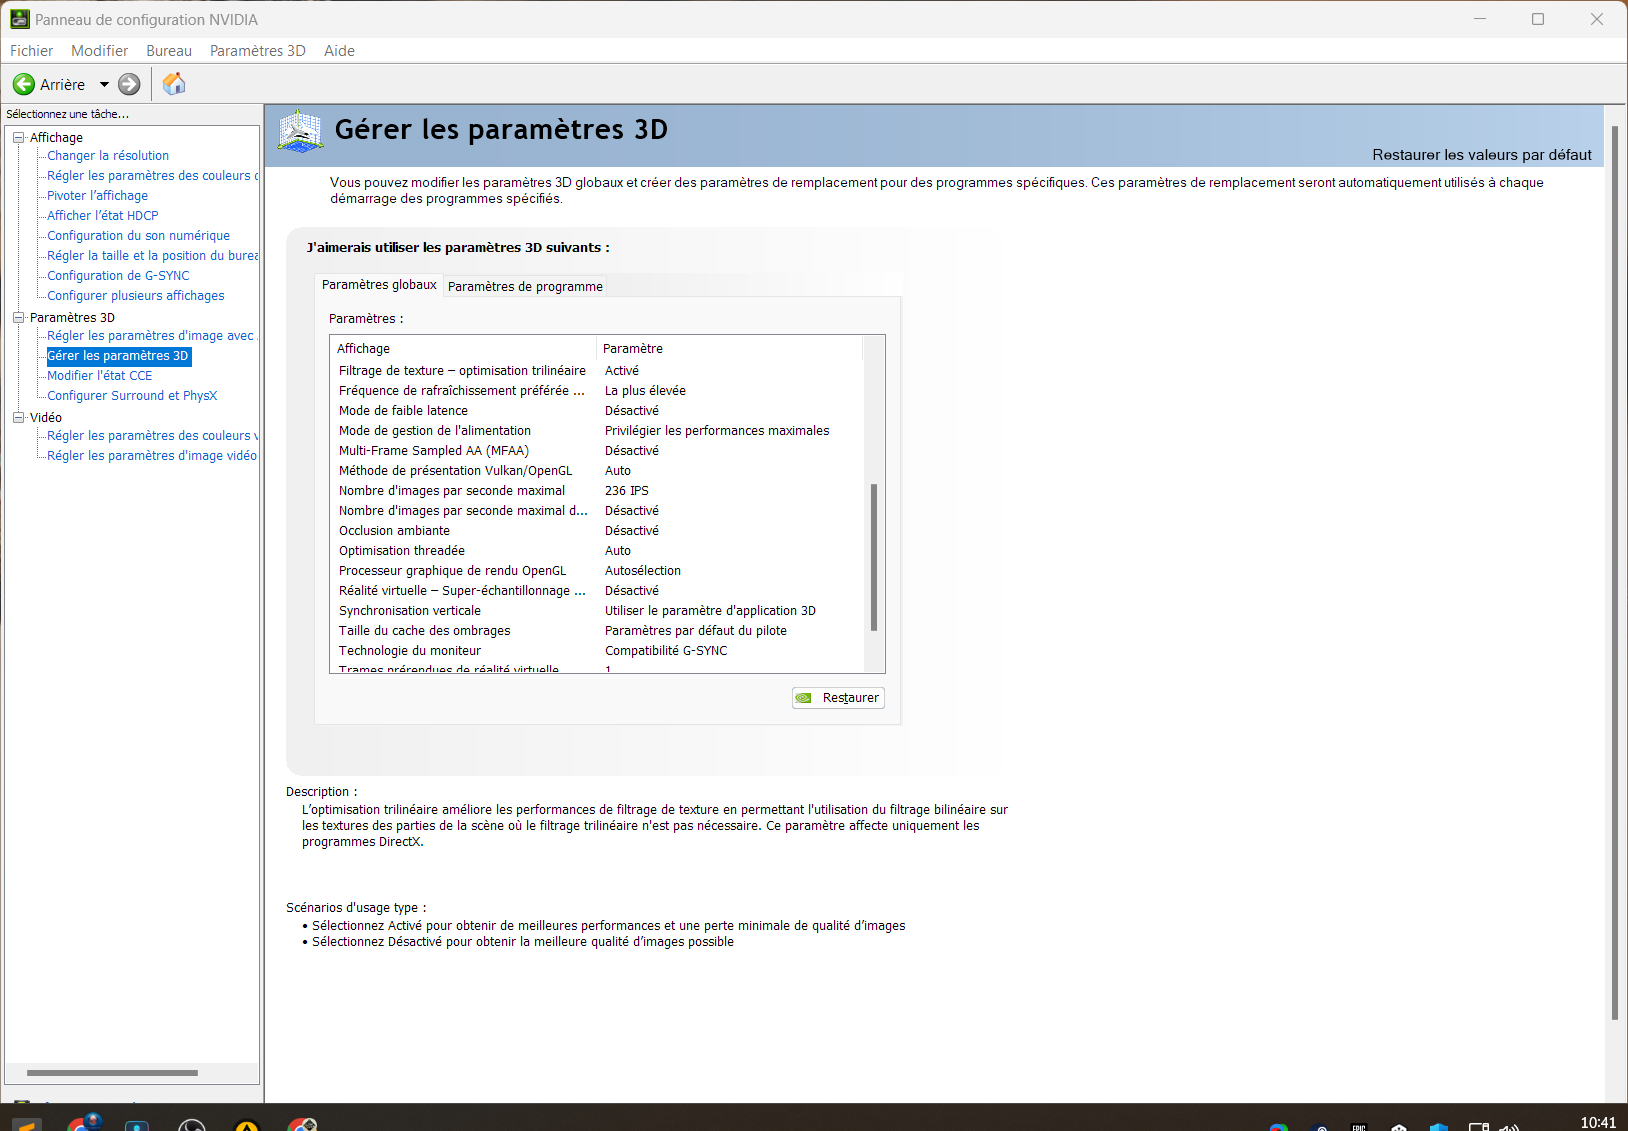Click the 3D settings icon beside the page title
The width and height of the screenshot is (1628, 1131).
[299, 129]
